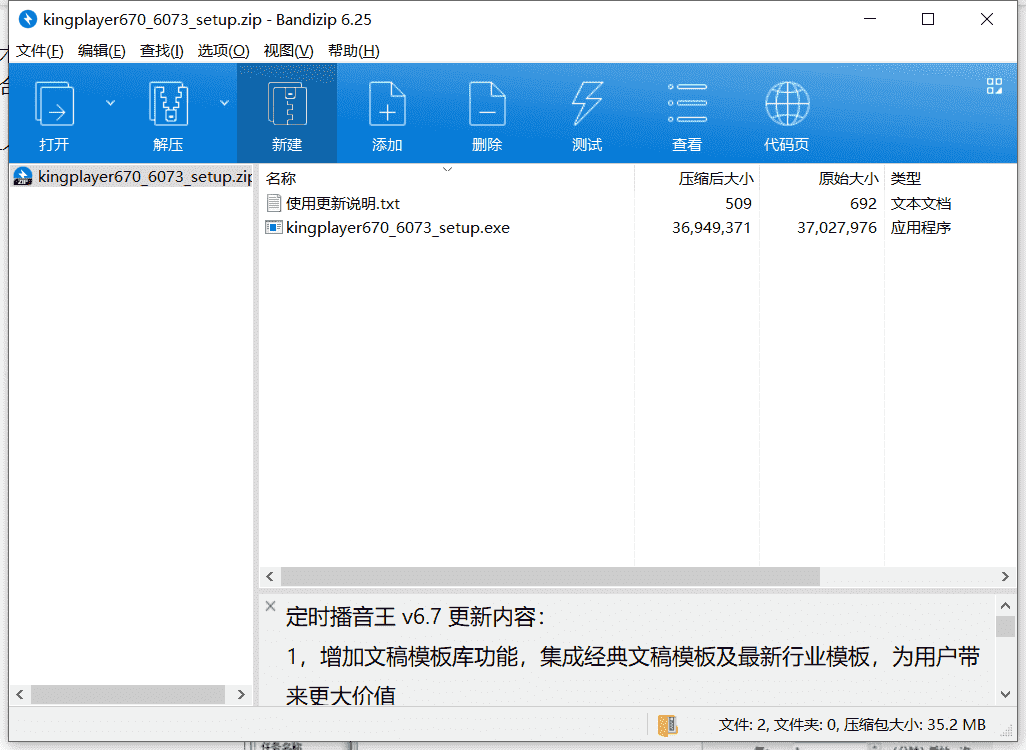Open the 视图(V) menu
Screen dimensions: 1026x750
pyautogui.click(x=288, y=50)
